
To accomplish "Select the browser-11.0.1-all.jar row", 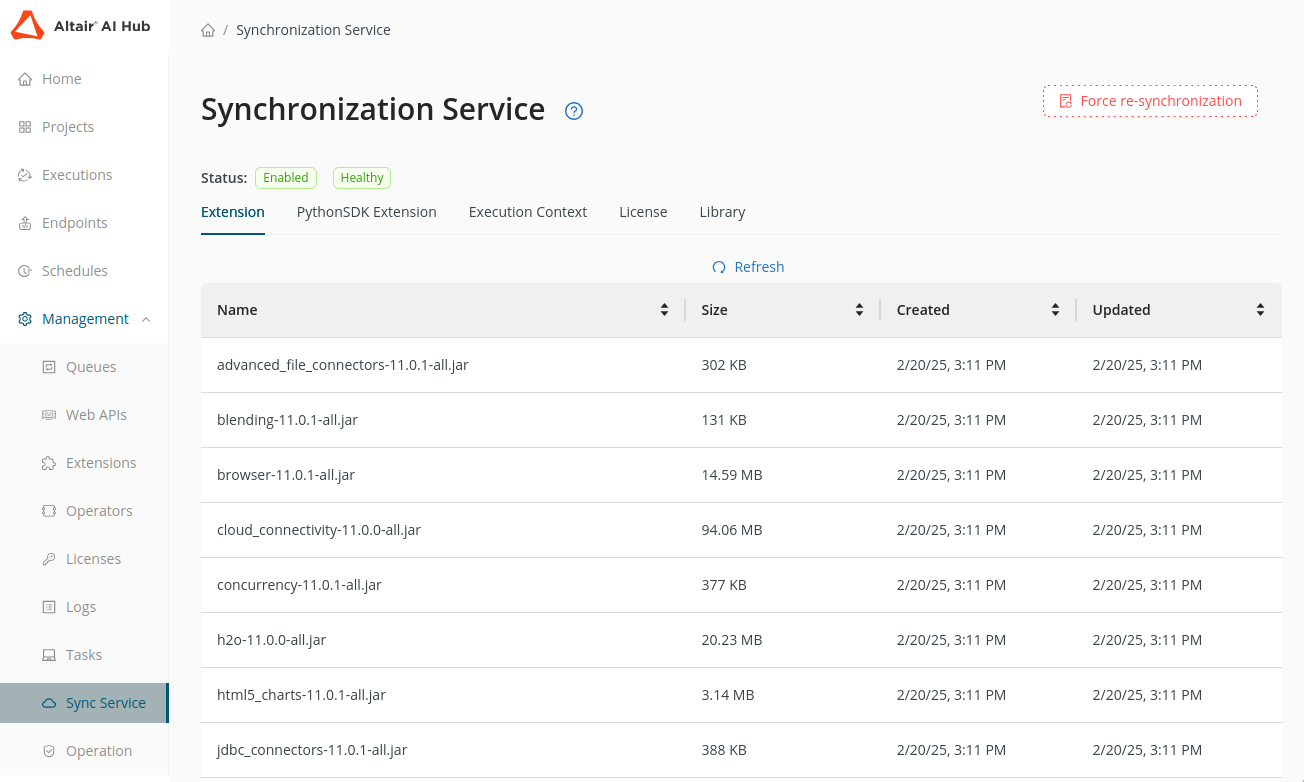I will point(286,475).
